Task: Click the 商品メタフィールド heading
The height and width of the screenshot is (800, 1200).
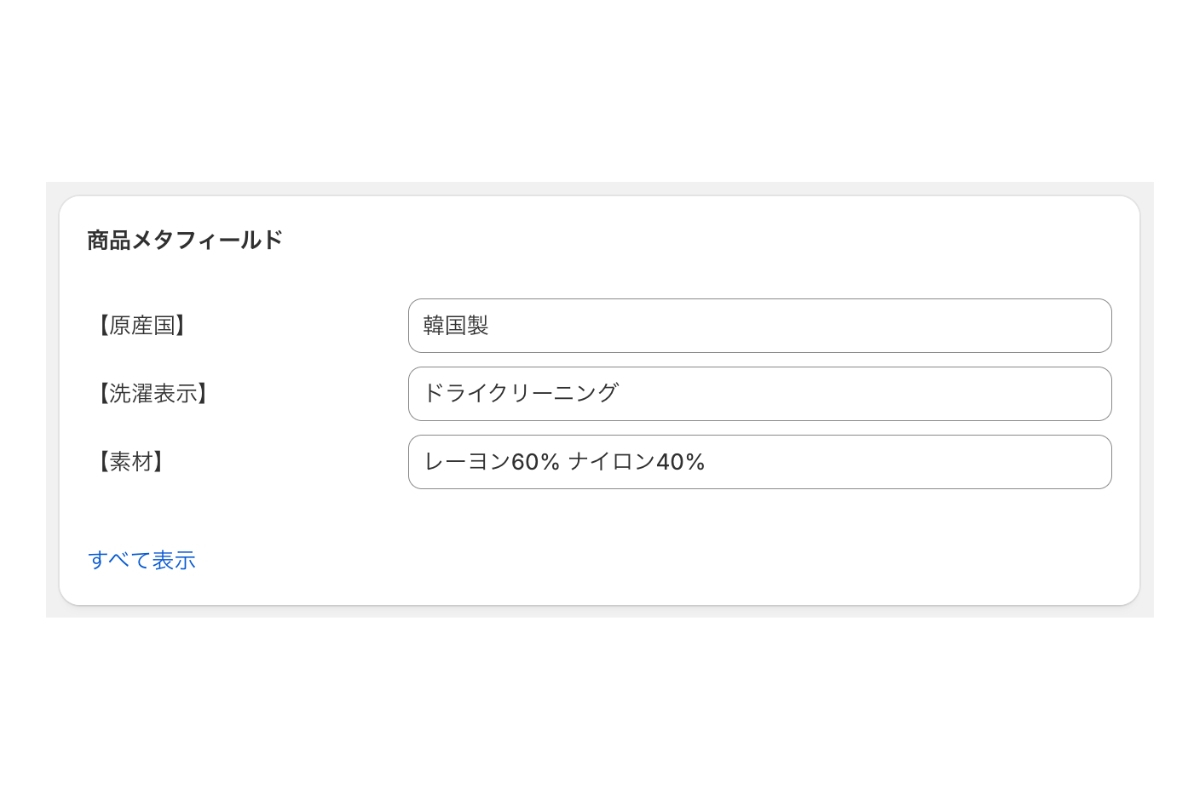Action: click(x=185, y=240)
